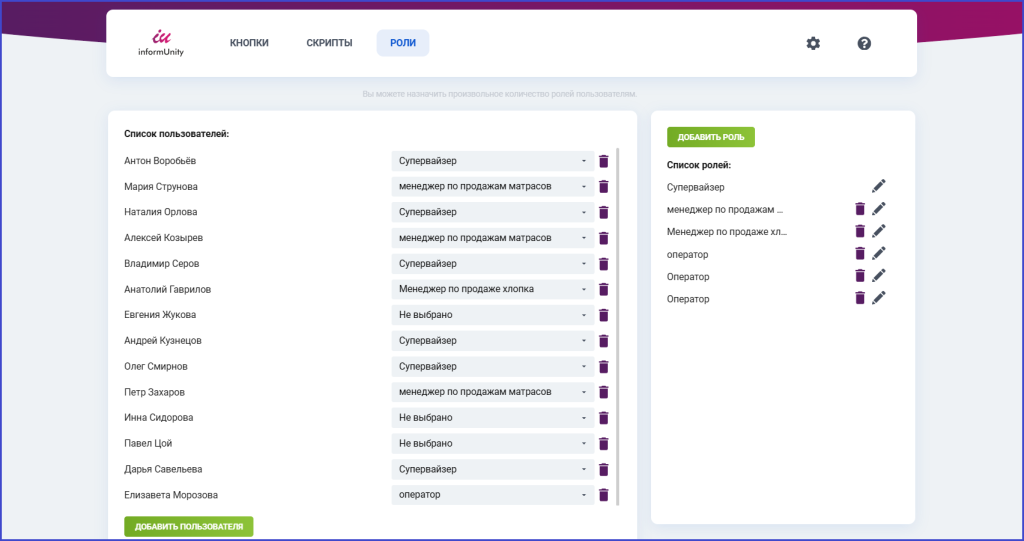Viewport: 1024px width, 541px height.
Task: Switch to the Скрипты tab
Action: 329,43
